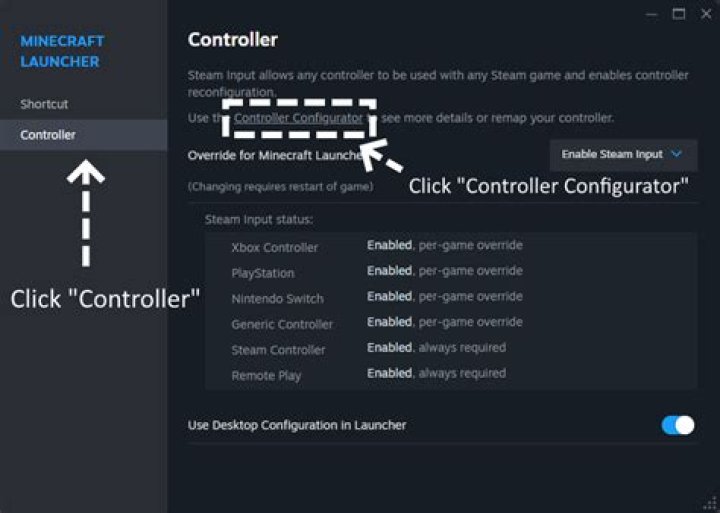Click the Nintendo Switch status row
Viewport: 720px width, 513px height.
[x=450, y=297]
